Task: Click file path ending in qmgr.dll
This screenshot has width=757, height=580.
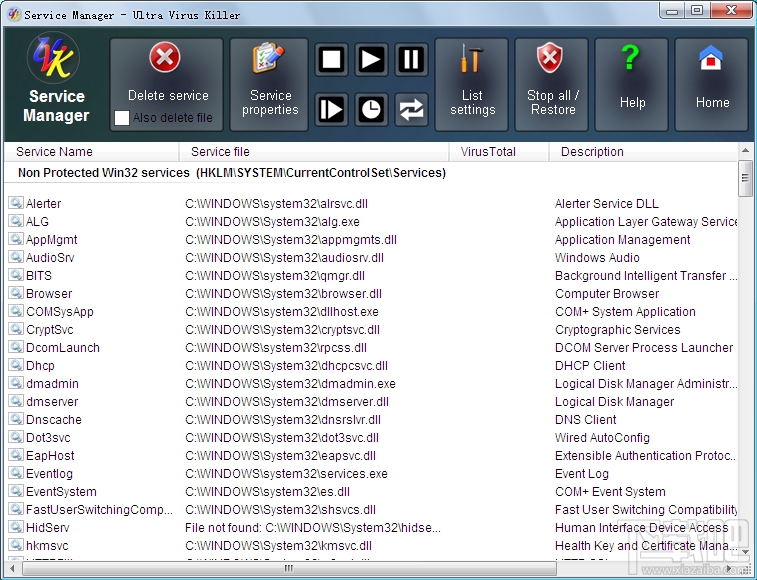Action: tap(275, 276)
